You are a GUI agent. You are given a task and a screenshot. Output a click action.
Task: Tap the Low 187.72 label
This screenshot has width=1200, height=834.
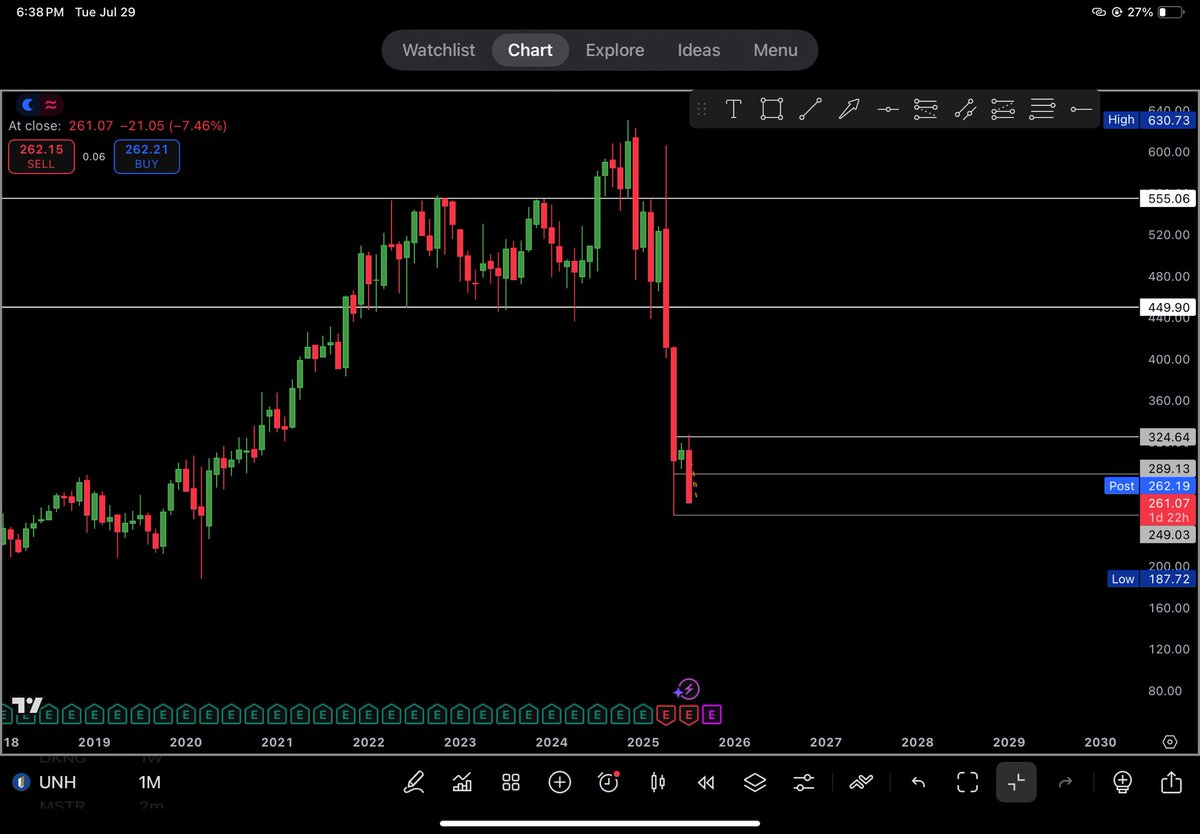[1152, 578]
